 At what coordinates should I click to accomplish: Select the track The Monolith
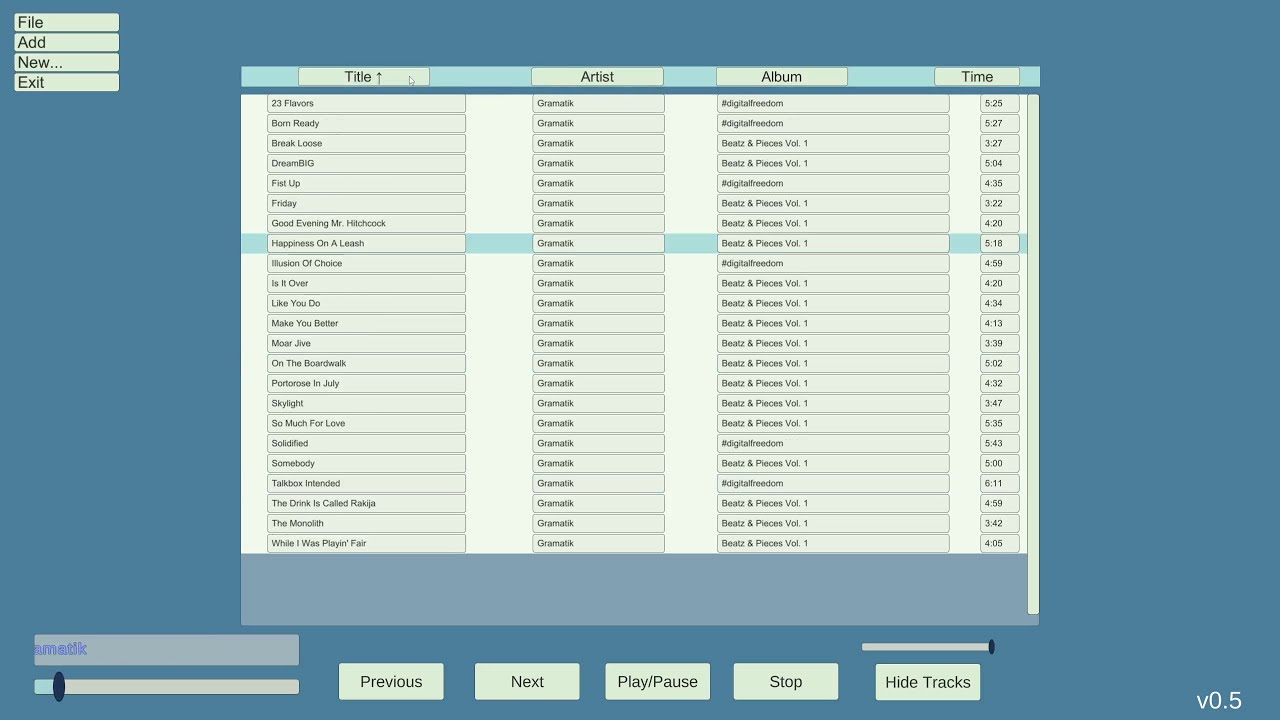pos(366,523)
